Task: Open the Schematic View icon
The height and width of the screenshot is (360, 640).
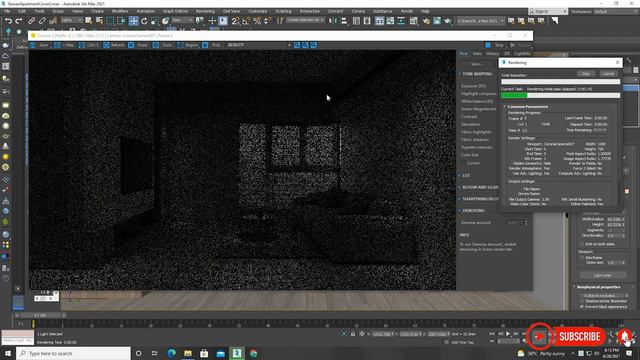Action: [x=401, y=20]
